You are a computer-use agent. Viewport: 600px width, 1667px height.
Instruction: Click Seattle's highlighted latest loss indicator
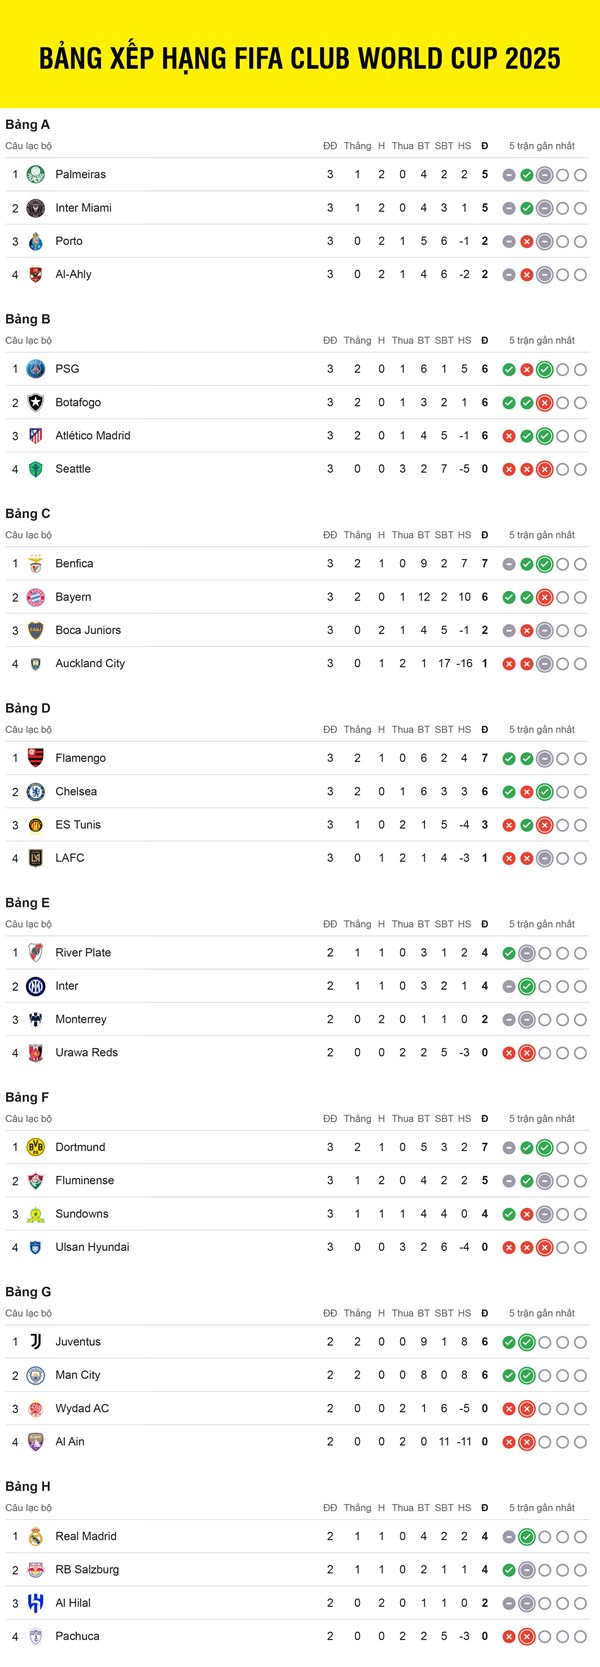click(545, 469)
